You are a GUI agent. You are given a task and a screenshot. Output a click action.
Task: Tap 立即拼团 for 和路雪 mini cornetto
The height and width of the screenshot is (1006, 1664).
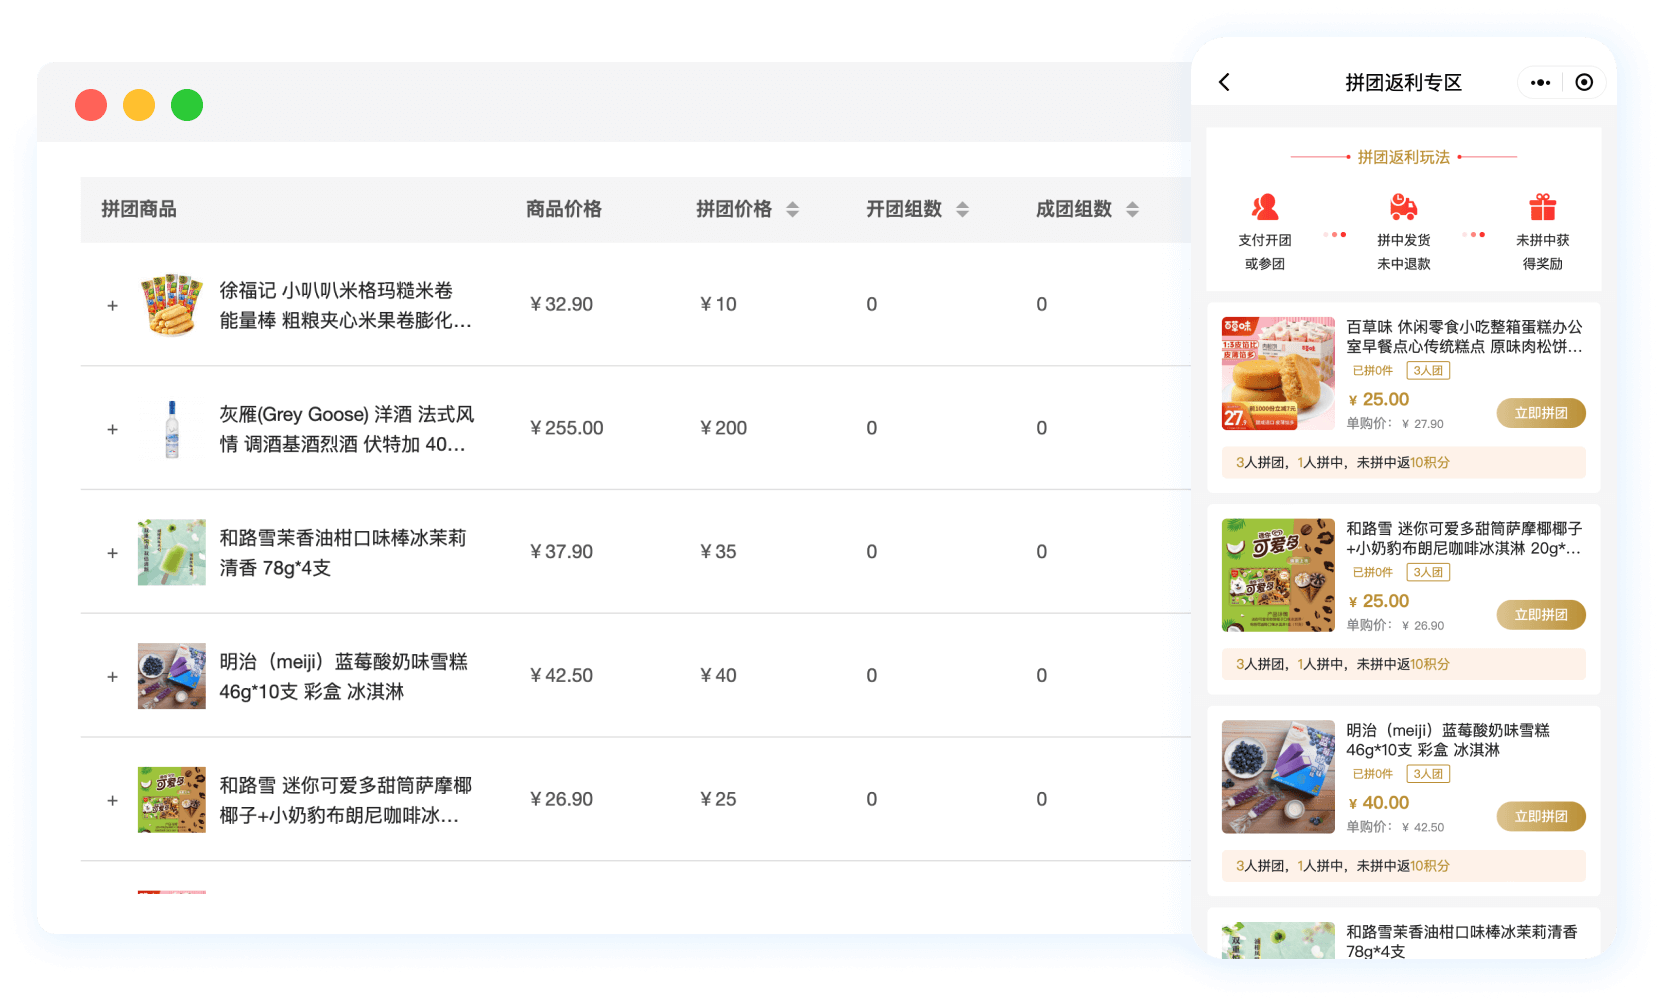tap(1540, 615)
